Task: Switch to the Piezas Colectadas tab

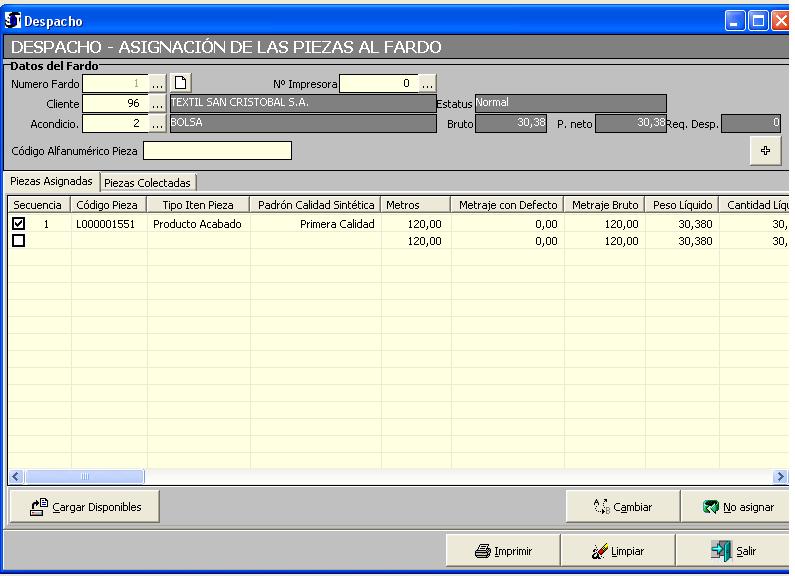Action: (x=148, y=182)
